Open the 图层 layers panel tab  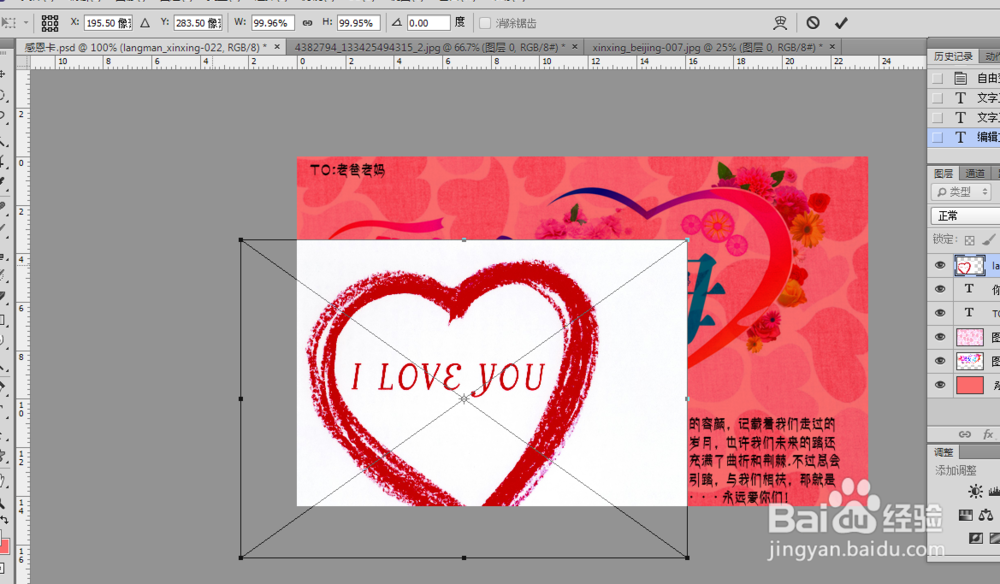click(943, 173)
